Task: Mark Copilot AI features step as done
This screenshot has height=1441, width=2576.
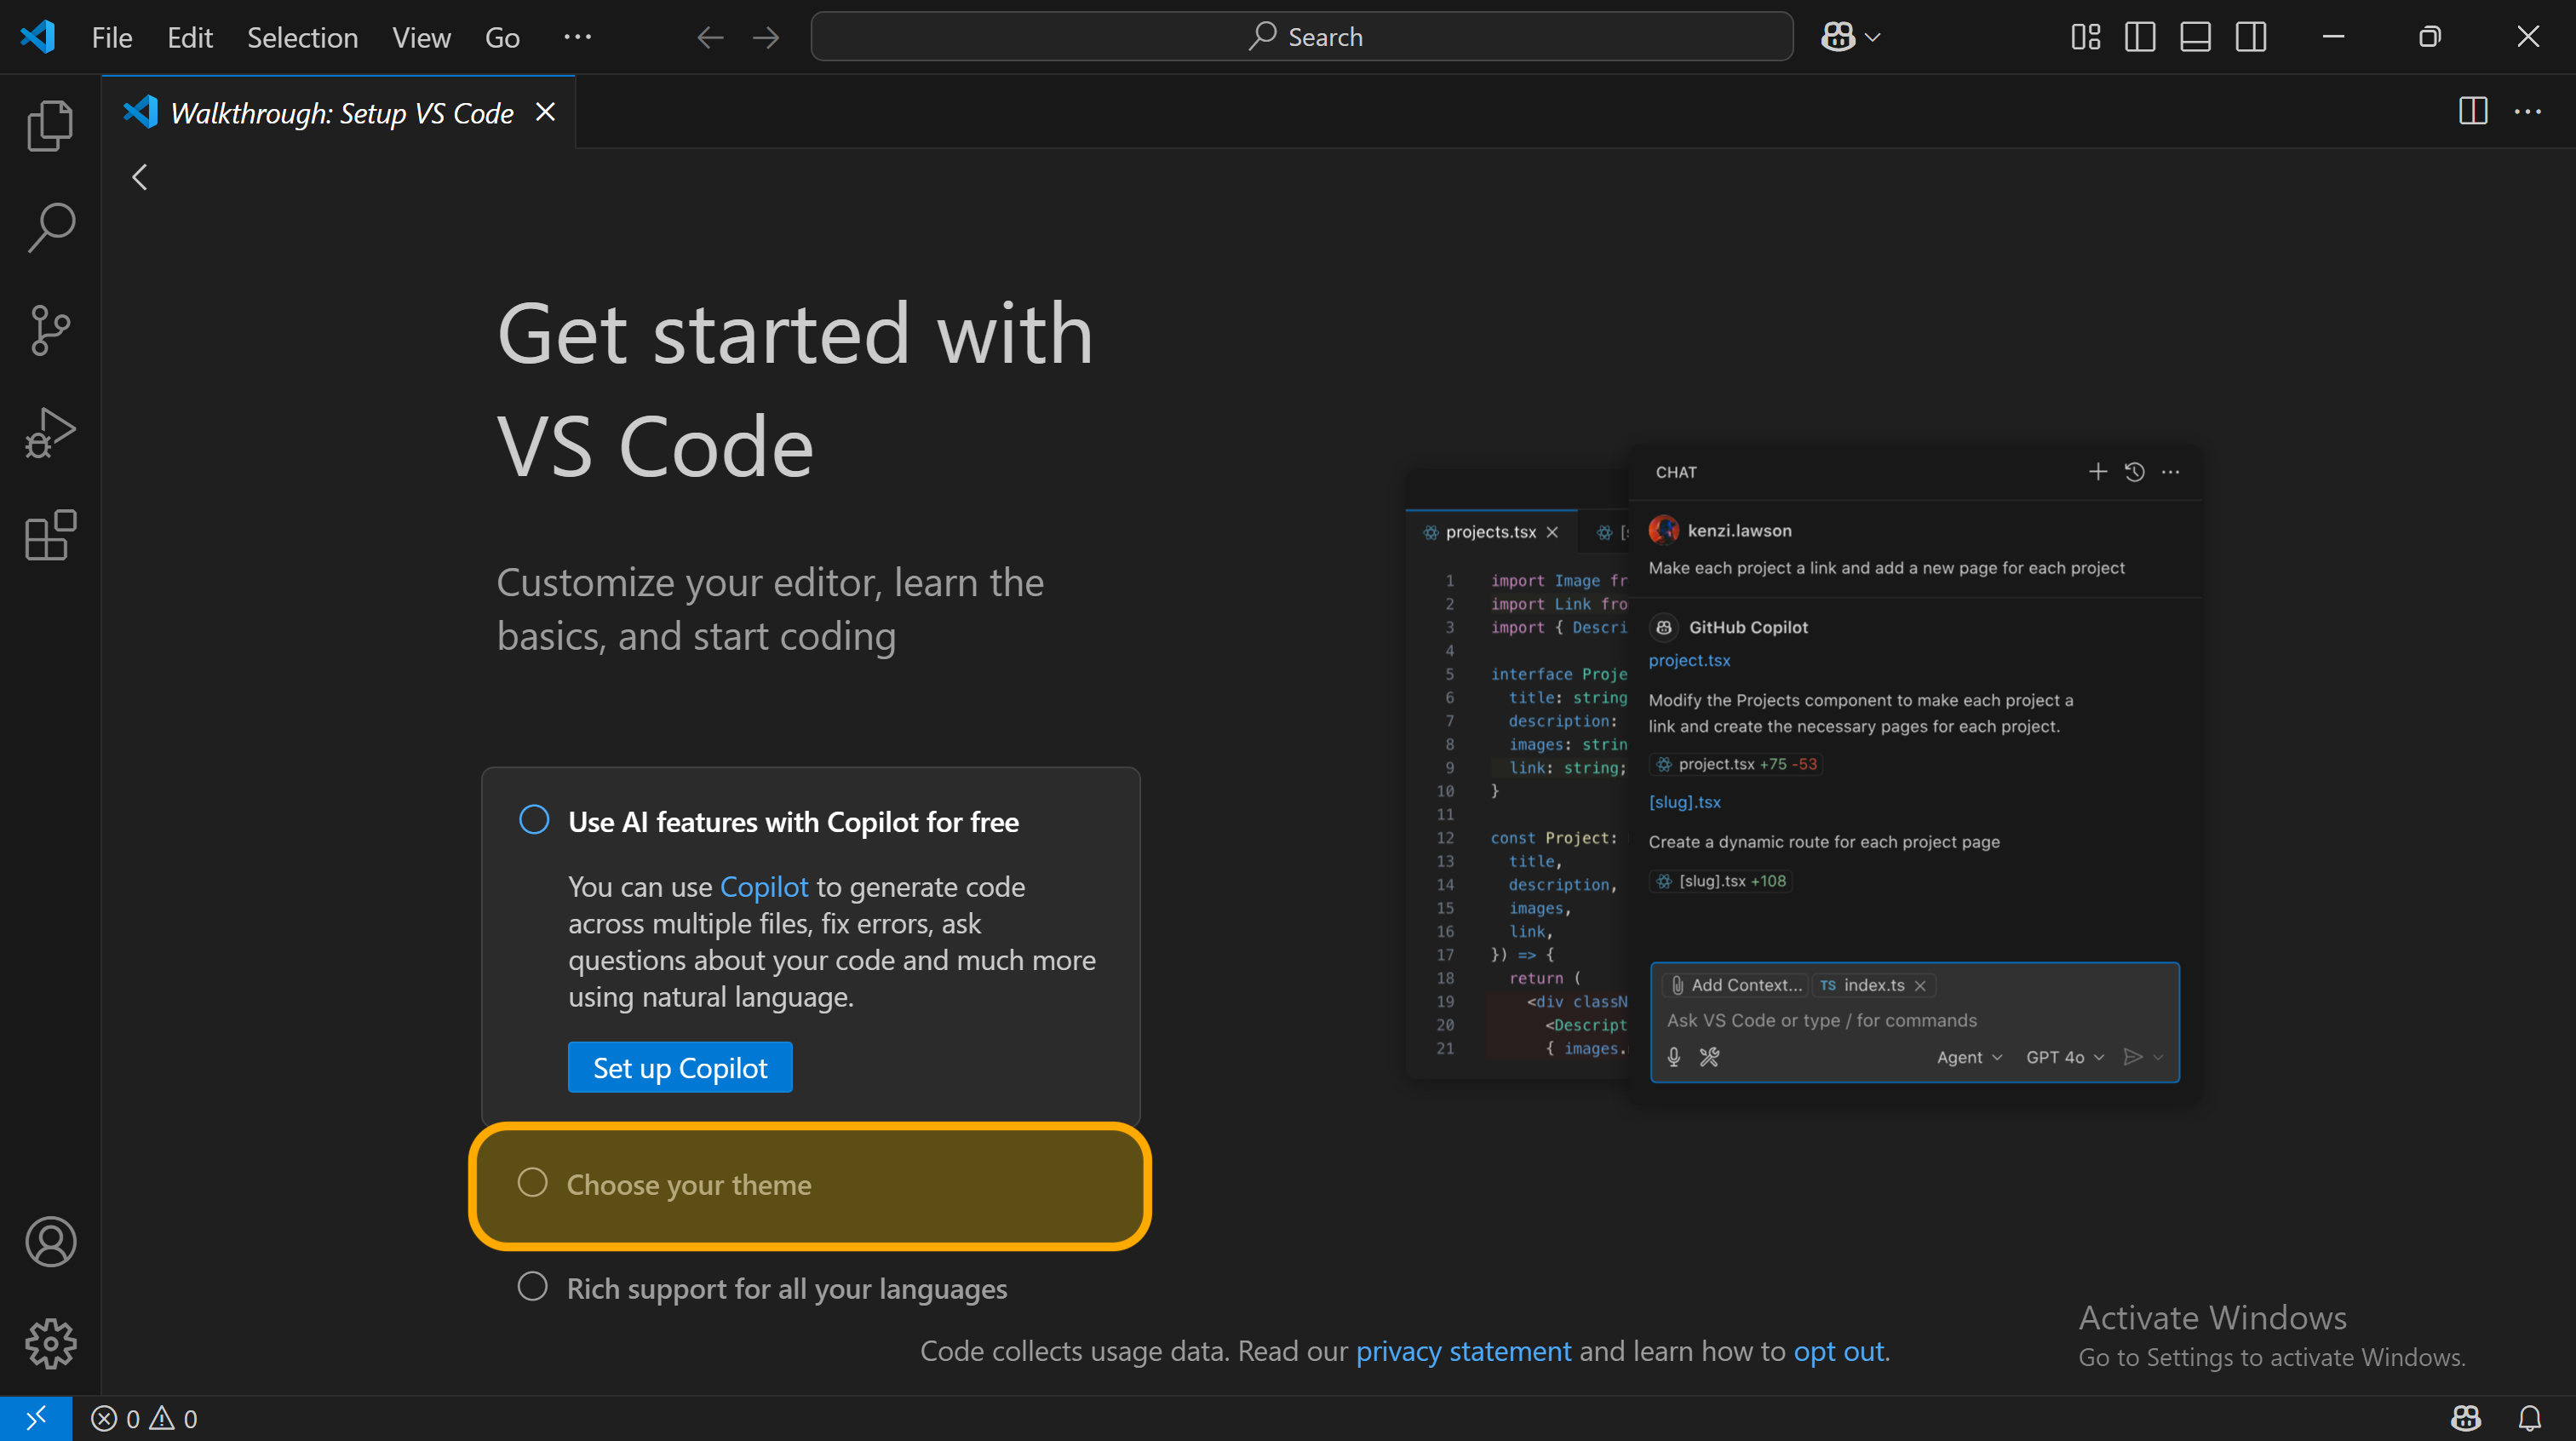Action: 534,820
